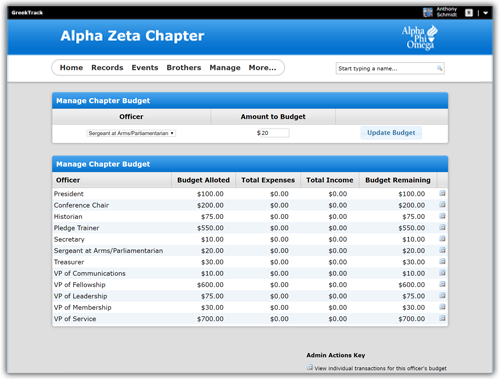Viewport: 500px width, 379px height.
Task: View Historian budget transactions icon
Action: coord(442,216)
